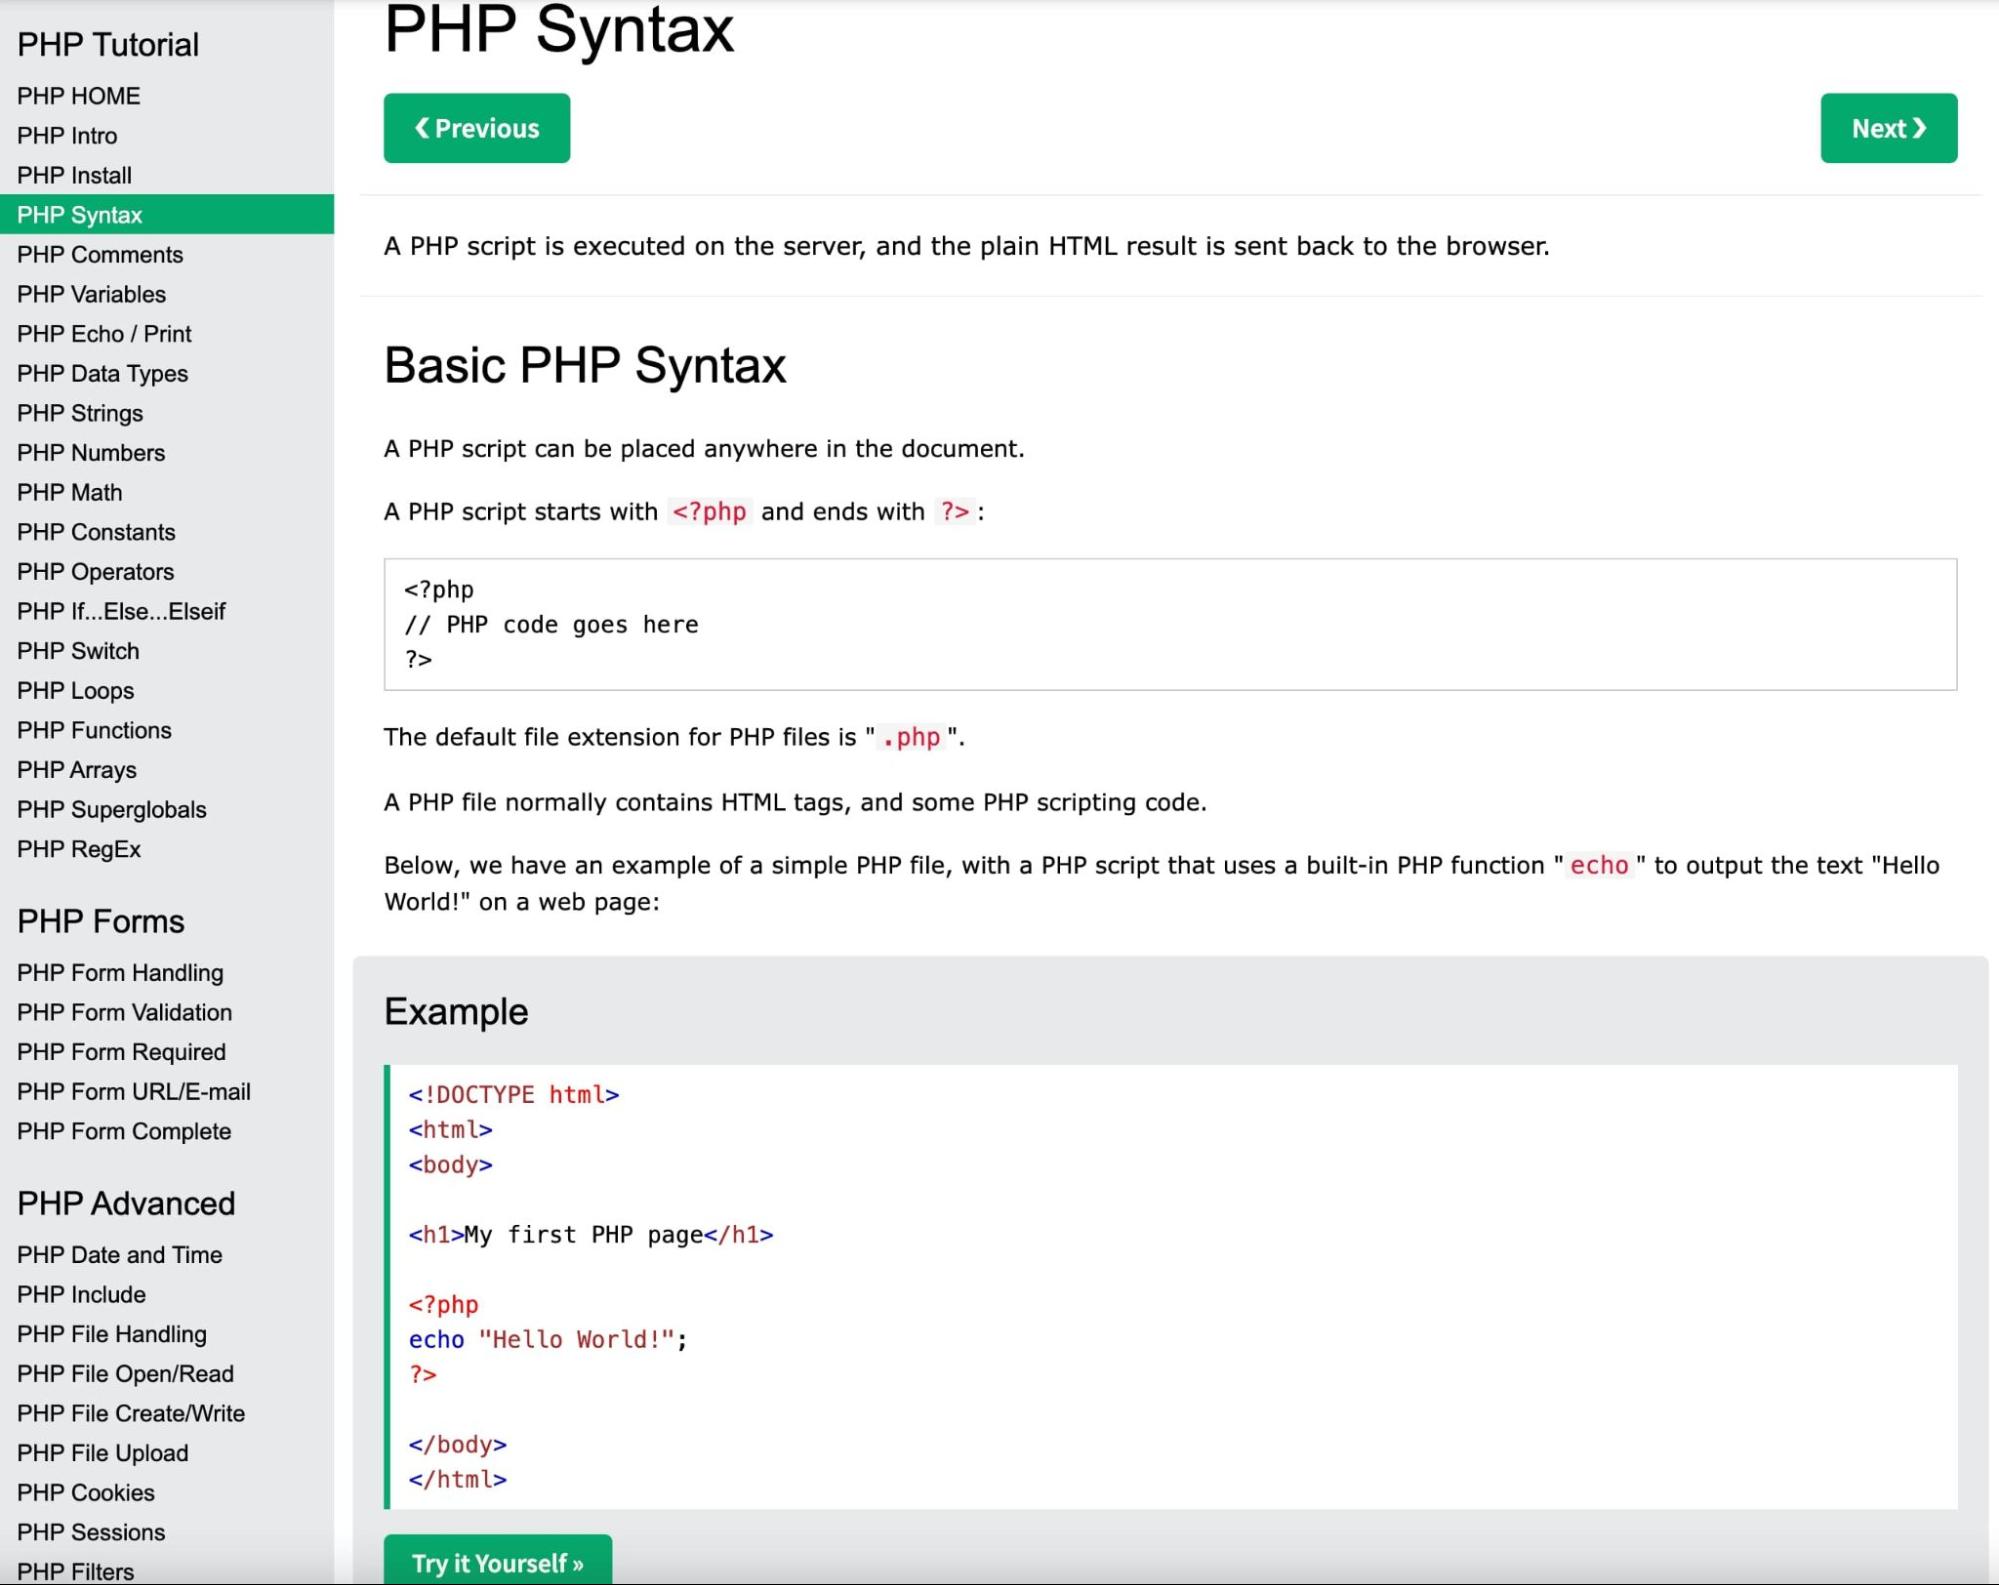This screenshot has width=1999, height=1585.
Task: Open PHP Form Validation chapter
Action: point(124,1013)
